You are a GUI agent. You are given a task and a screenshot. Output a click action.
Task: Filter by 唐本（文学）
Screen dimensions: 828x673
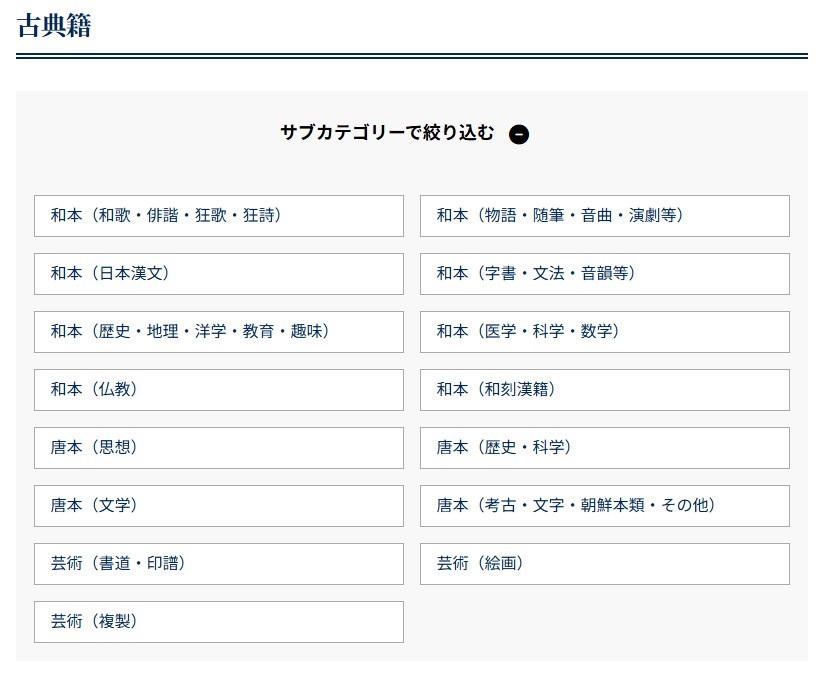(x=218, y=506)
